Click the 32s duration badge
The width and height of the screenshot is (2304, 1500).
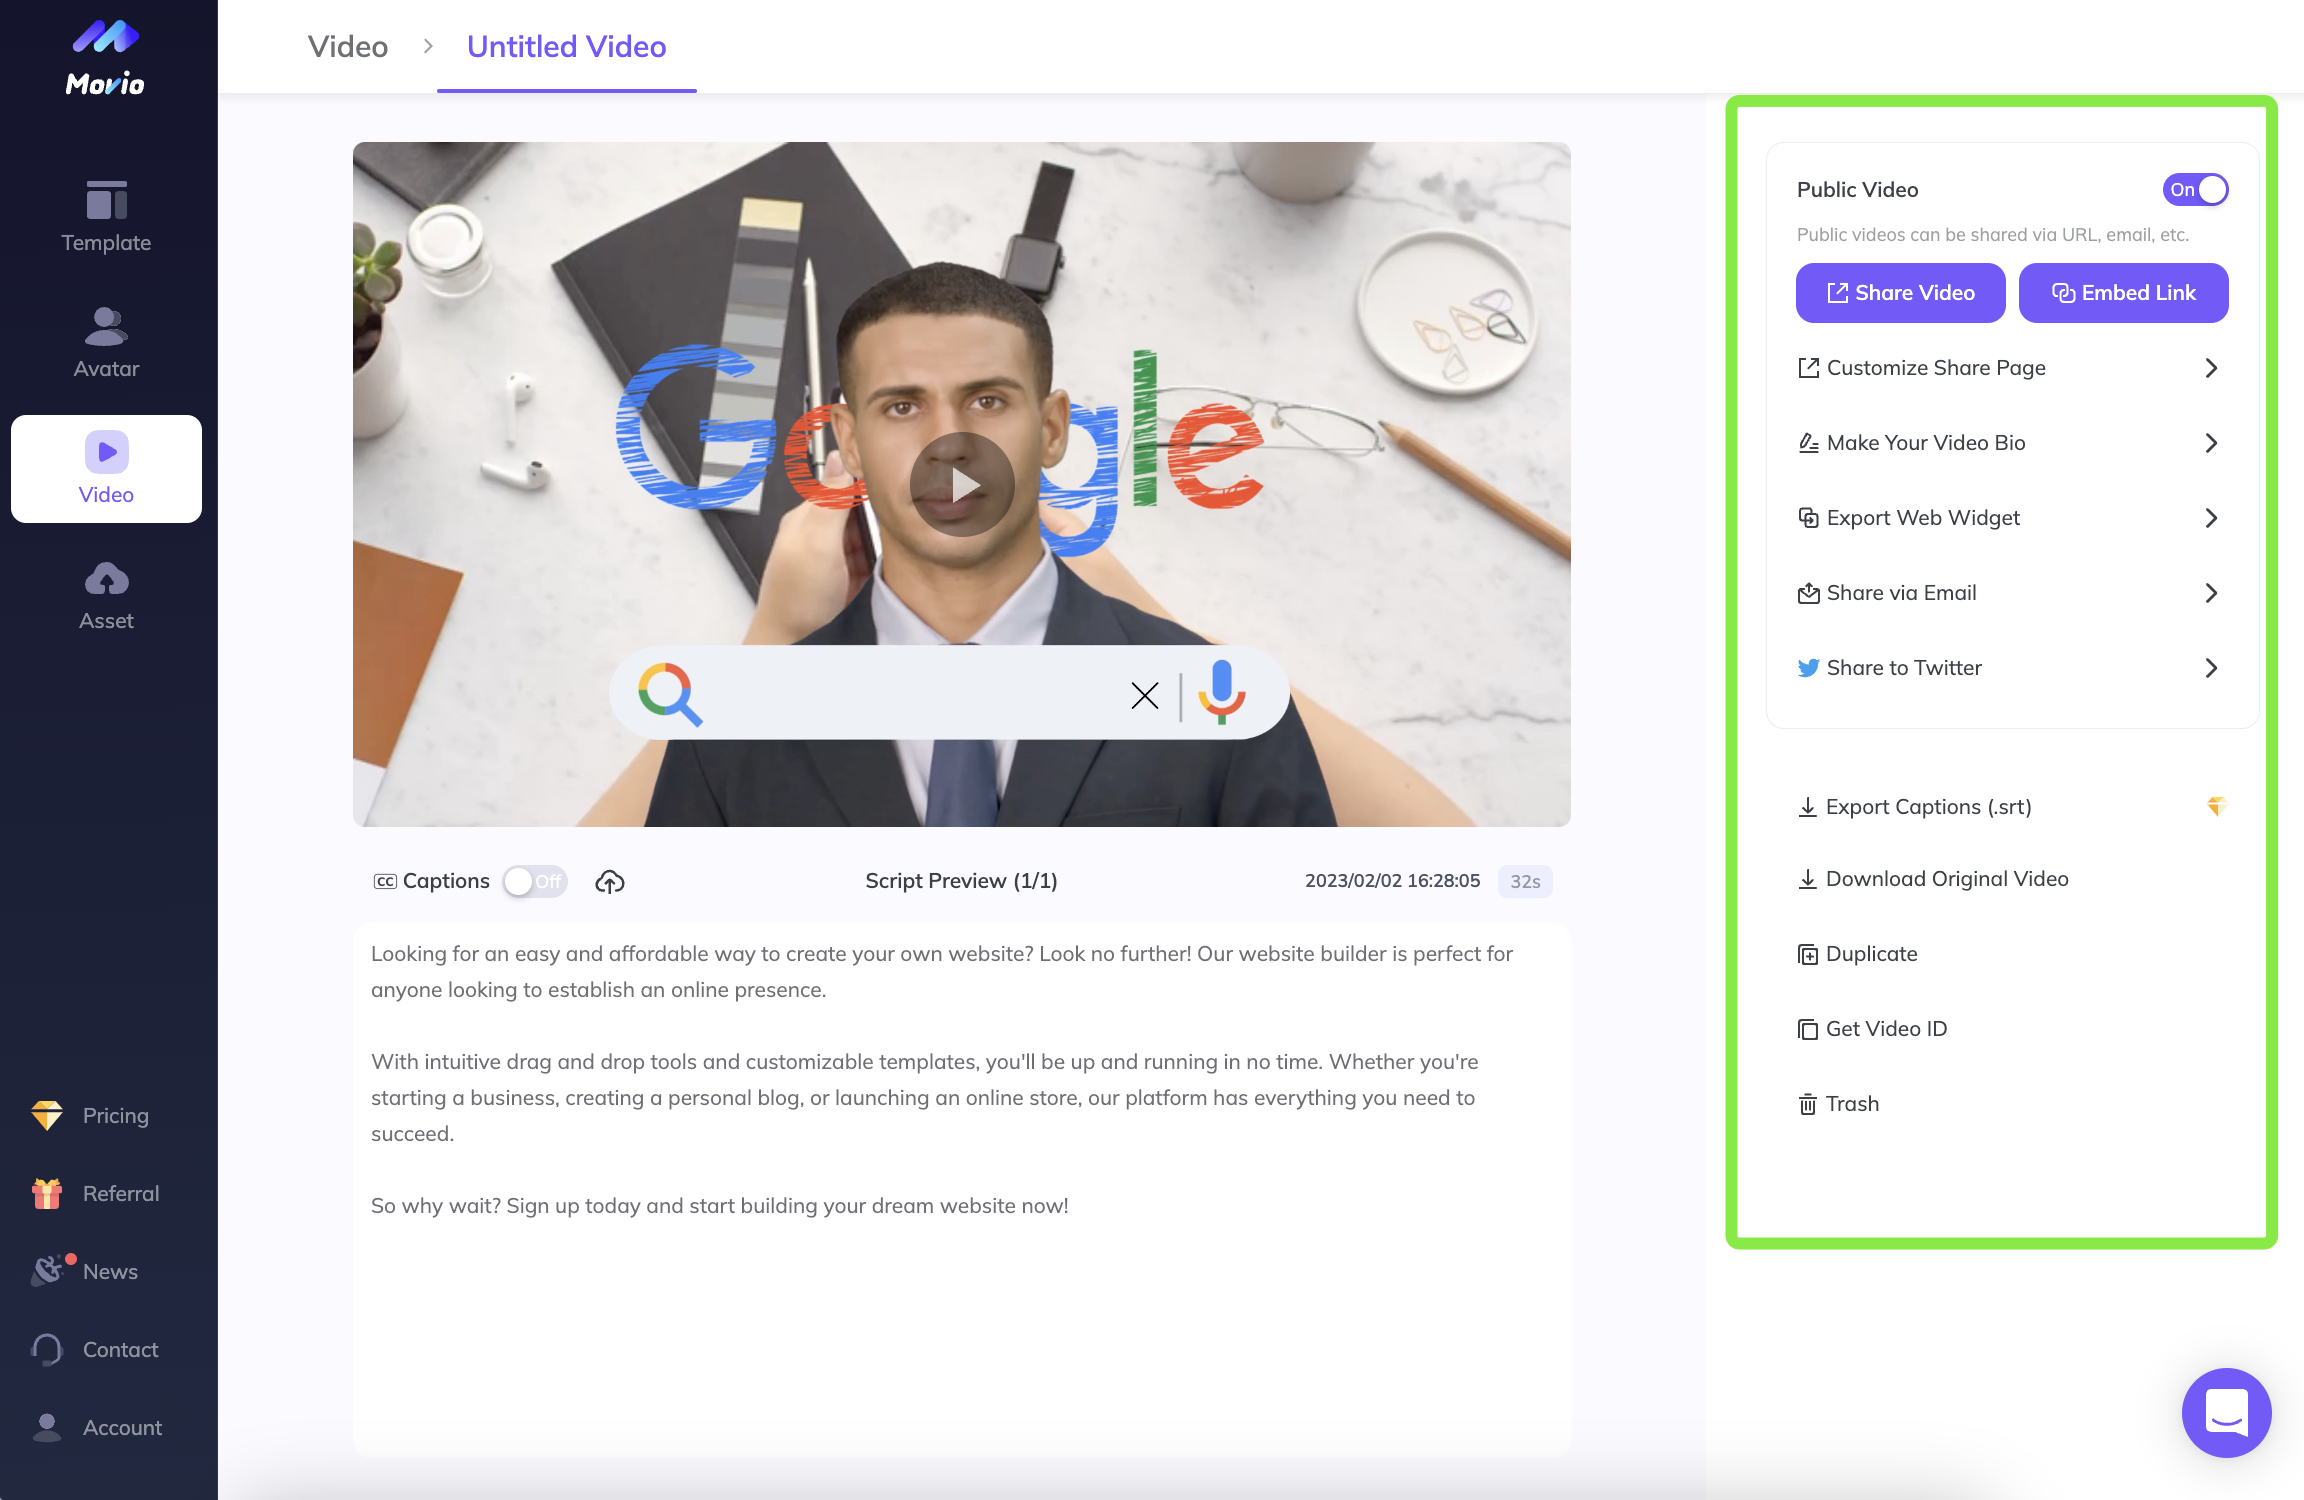tap(1525, 881)
